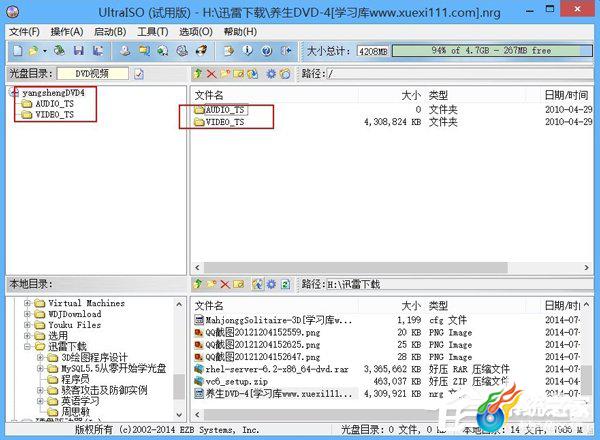
Task: Expand the MySQL5.5从零开始学光盘 folder node
Action: (x=40, y=368)
